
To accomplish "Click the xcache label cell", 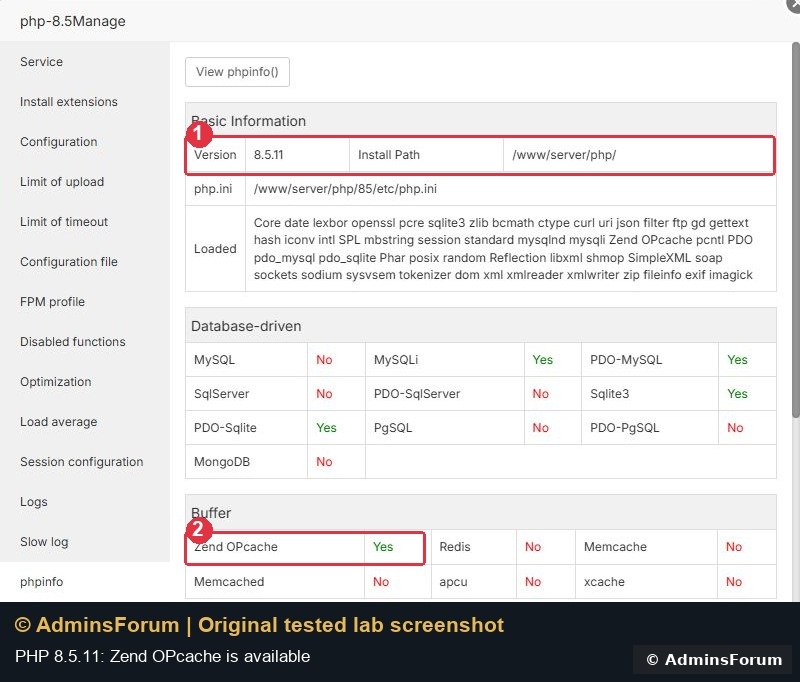I will [646, 582].
